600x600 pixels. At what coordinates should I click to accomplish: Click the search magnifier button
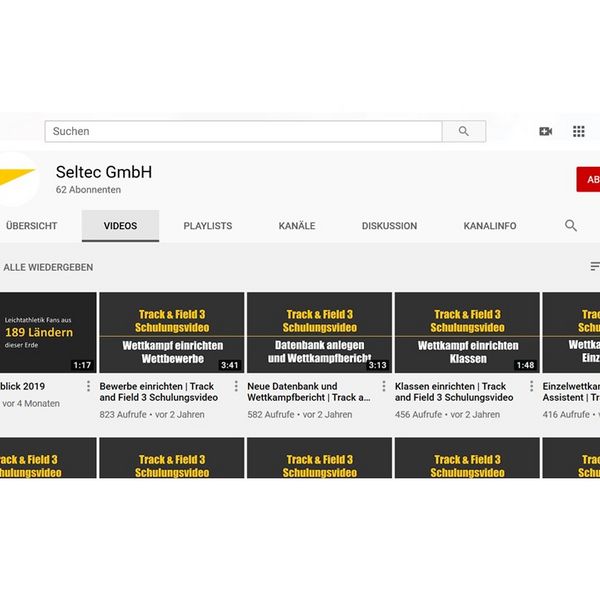coord(464,131)
